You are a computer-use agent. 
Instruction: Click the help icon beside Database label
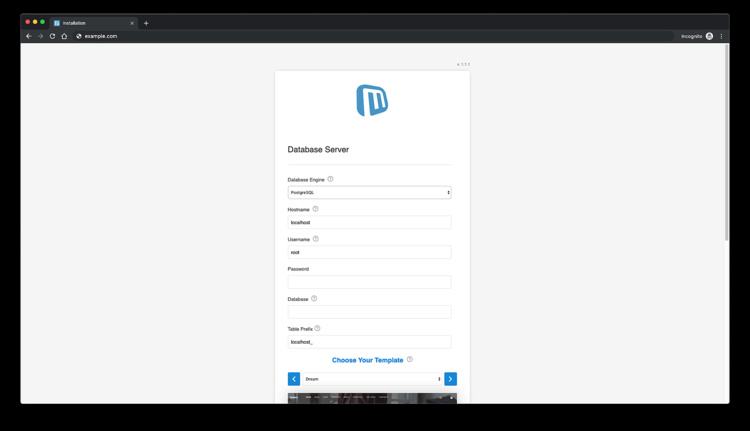pos(314,298)
